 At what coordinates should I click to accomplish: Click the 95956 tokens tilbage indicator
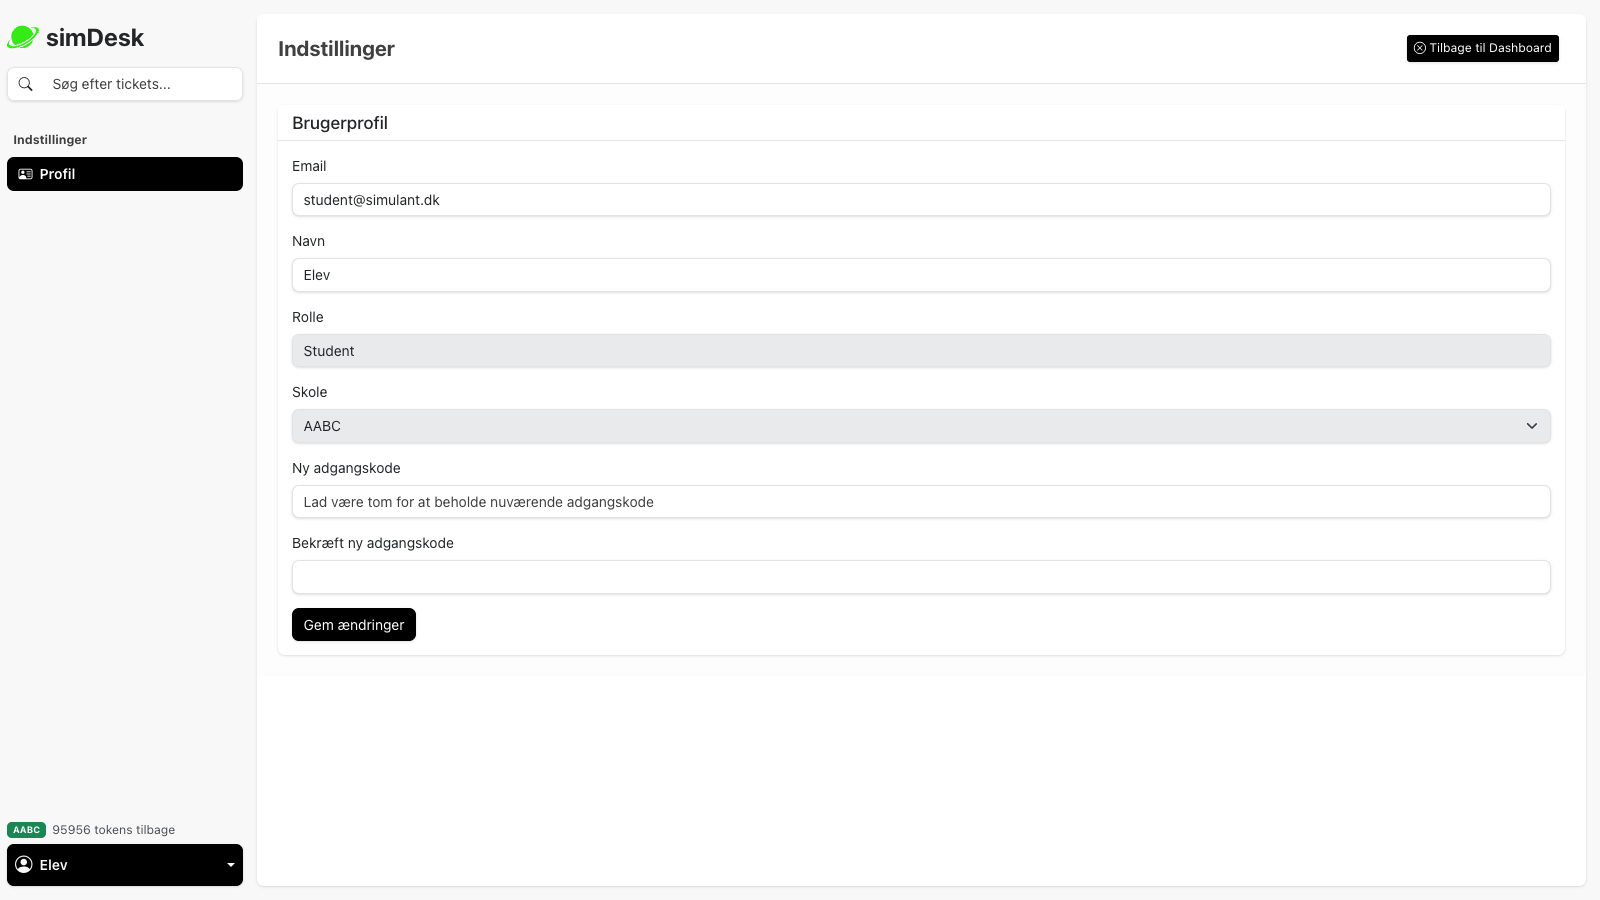point(113,829)
